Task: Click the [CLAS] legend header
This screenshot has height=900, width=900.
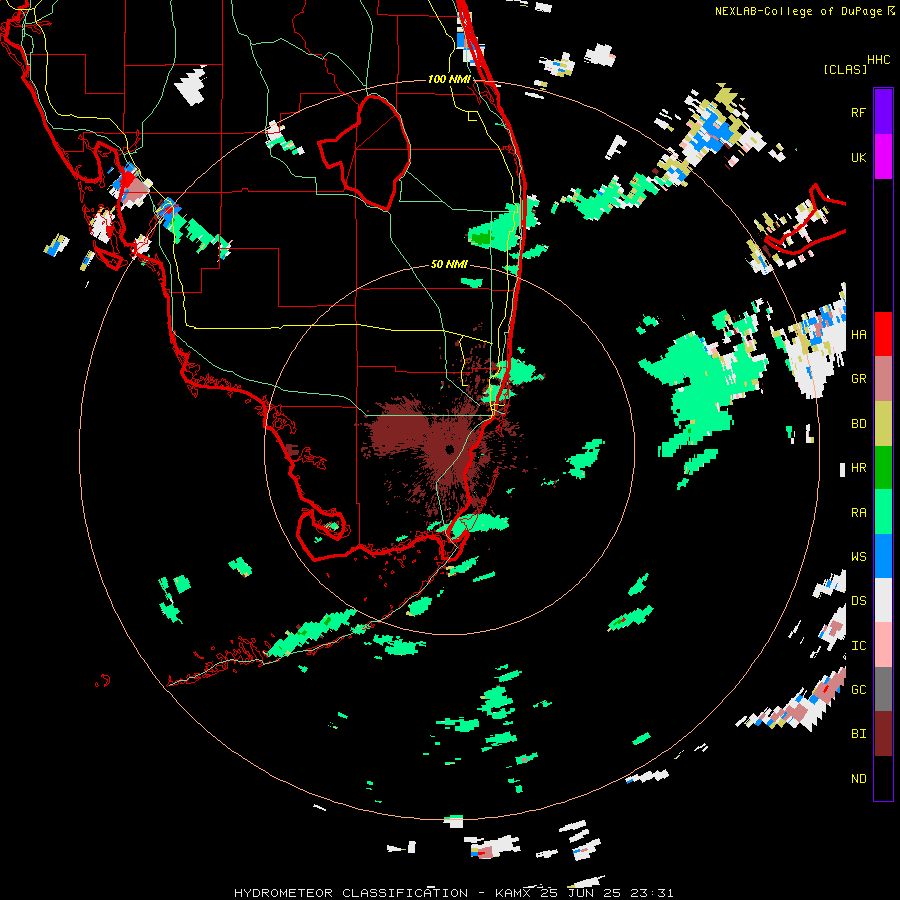Action: click(845, 69)
